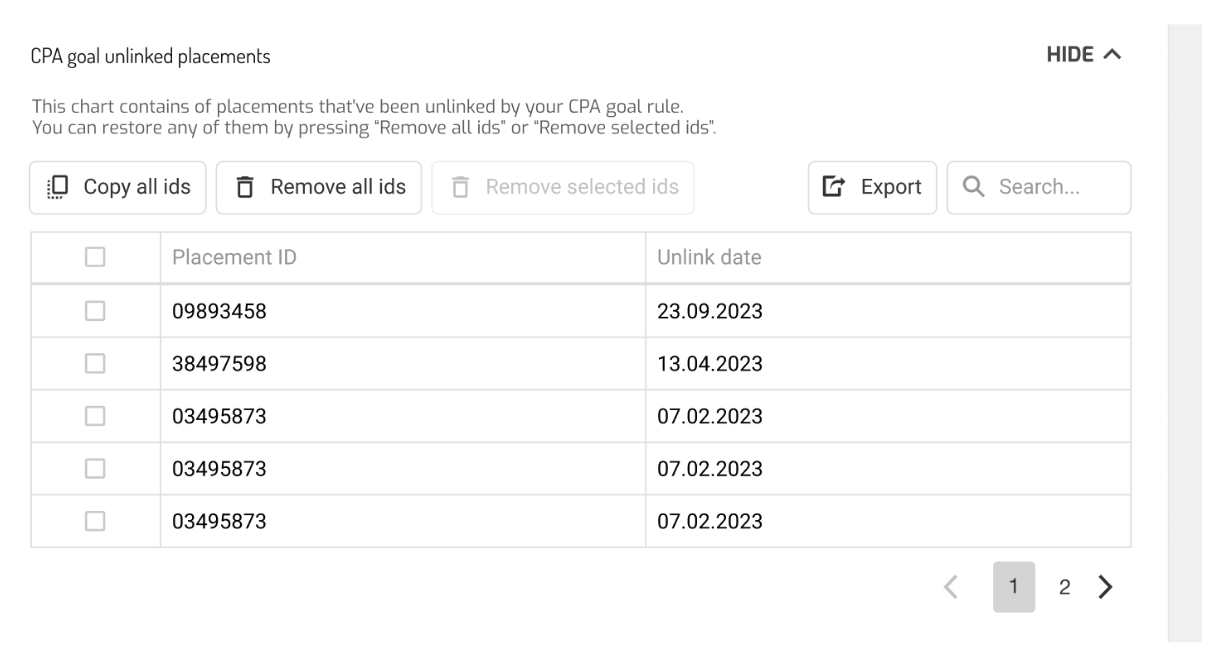Select page 1 in pagination
Image resolution: width=1220 pixels, height=662 pixels.
click(x=1014, y=588)
